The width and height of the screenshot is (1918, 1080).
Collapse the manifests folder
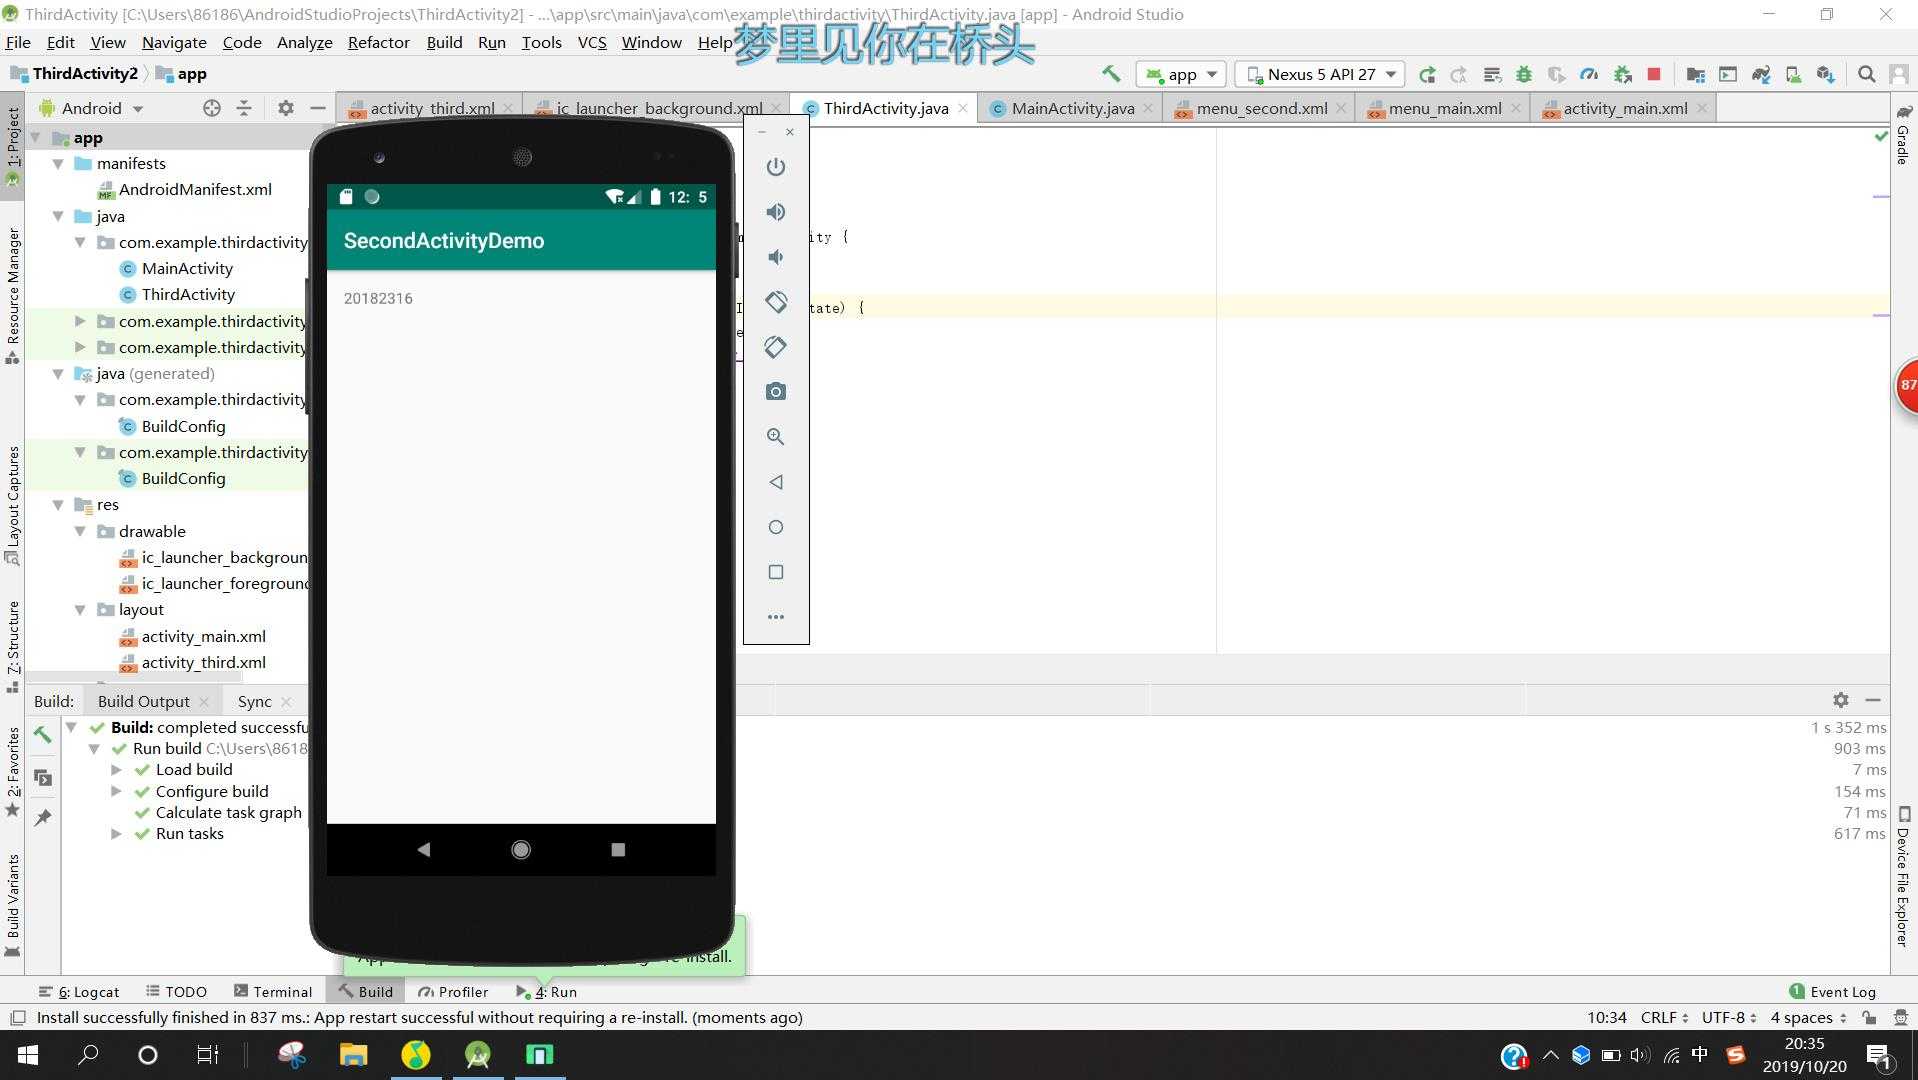[59, 163]
